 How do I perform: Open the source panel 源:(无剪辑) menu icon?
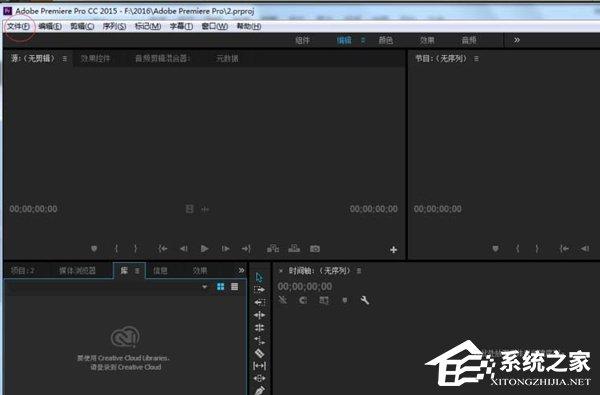[x=65, y=59]
